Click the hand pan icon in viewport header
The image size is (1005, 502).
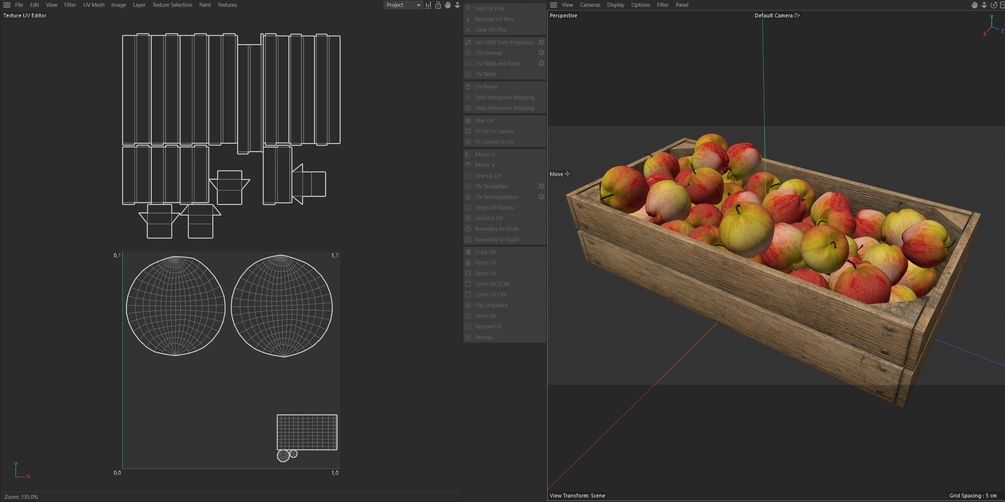pyautogui.click(x=974, y=4)
